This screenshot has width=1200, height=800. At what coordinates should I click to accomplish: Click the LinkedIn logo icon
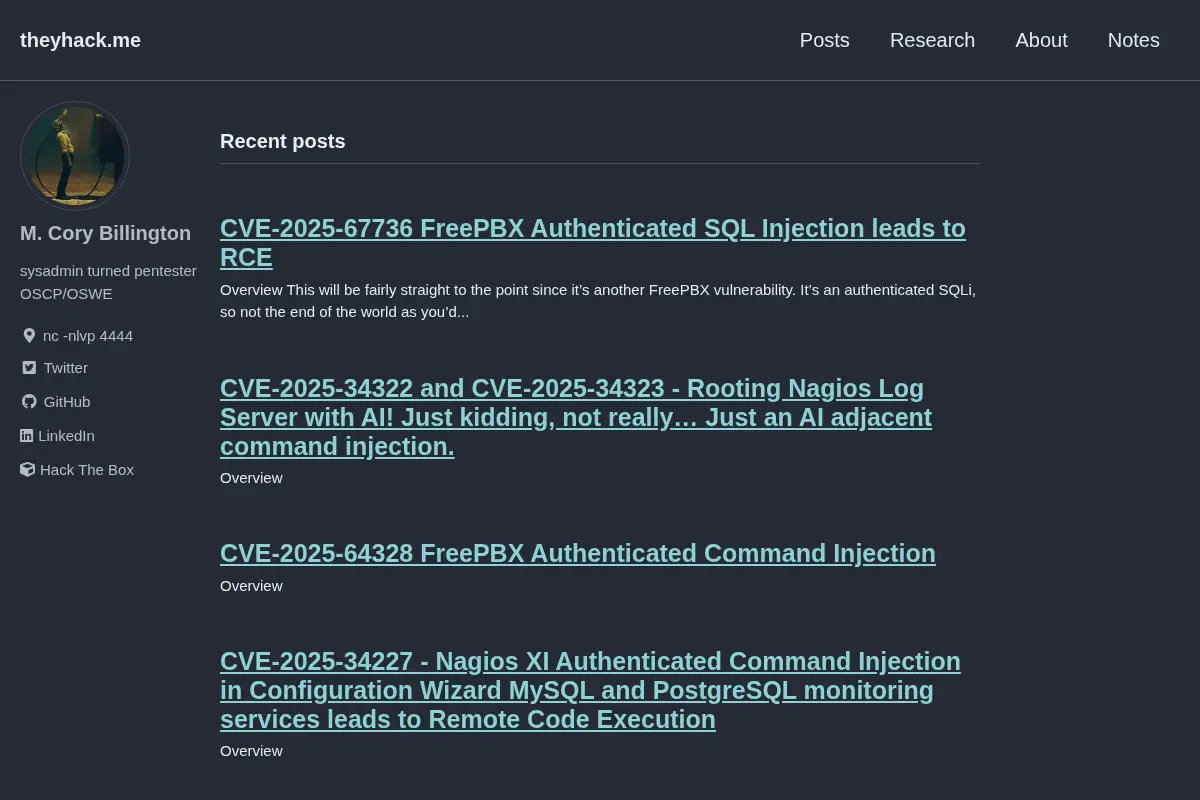tap(27, 436)
